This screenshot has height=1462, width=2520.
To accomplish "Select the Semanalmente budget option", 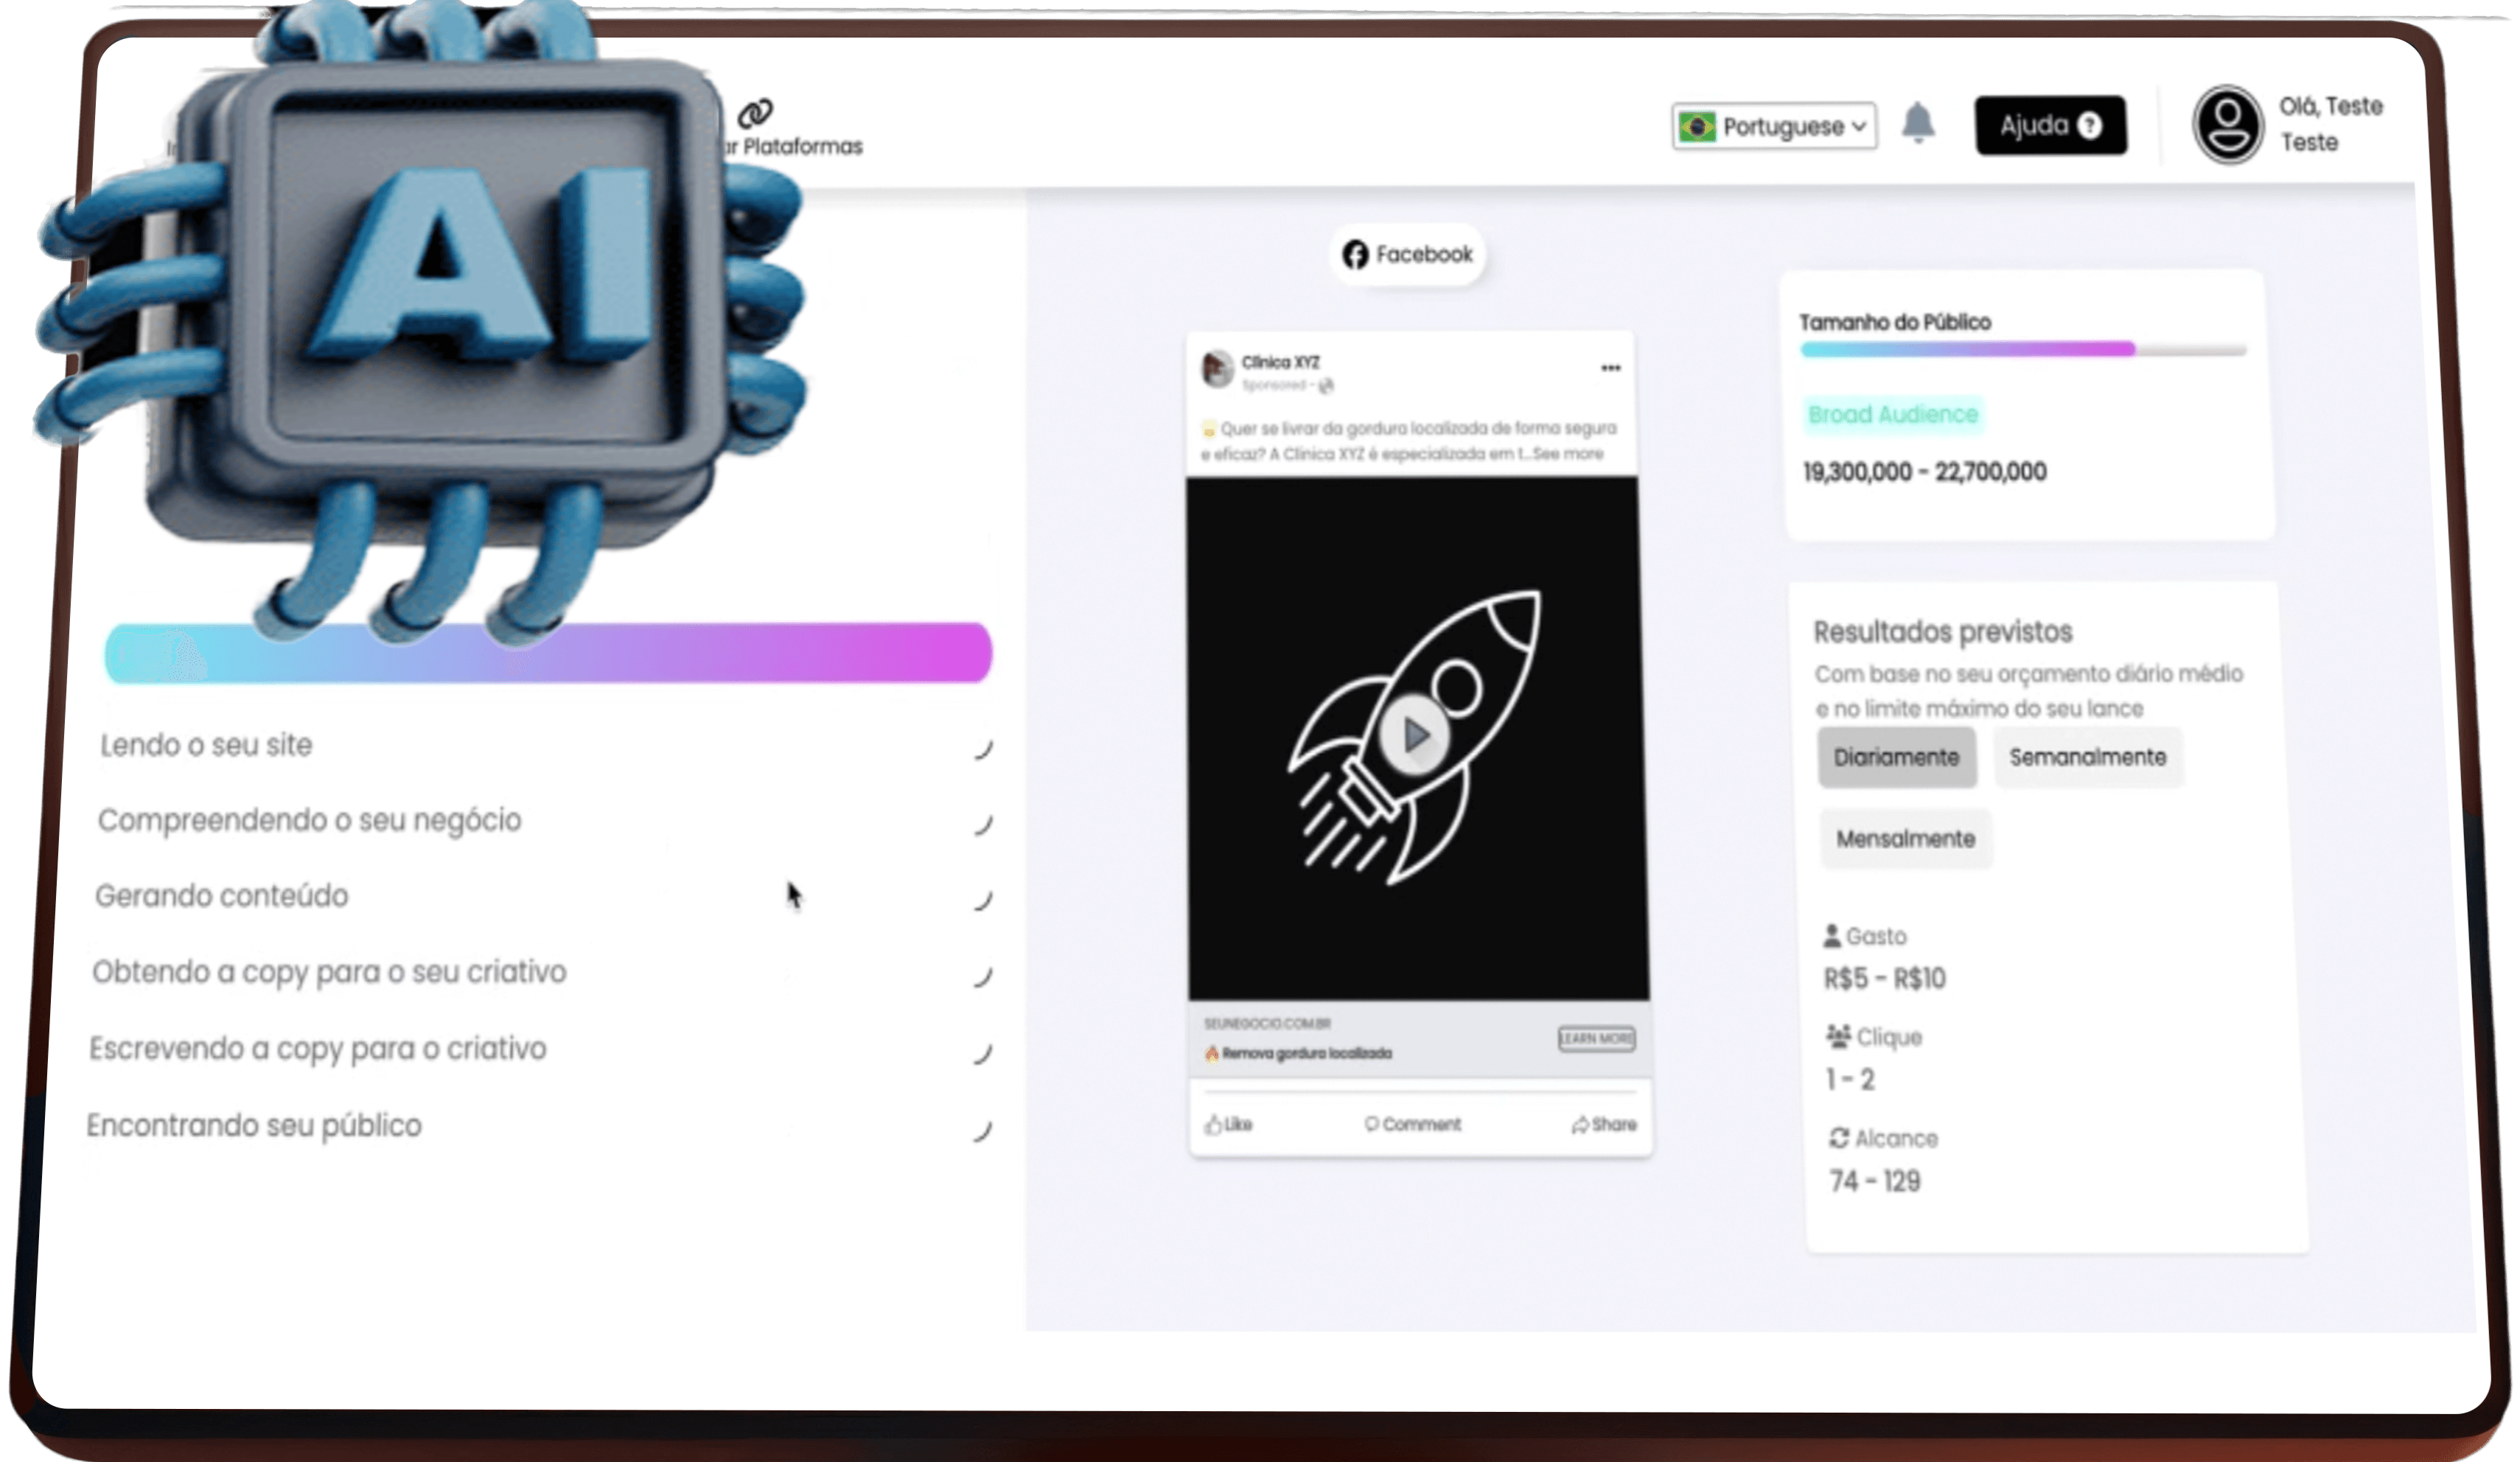I will point(2087,757).
